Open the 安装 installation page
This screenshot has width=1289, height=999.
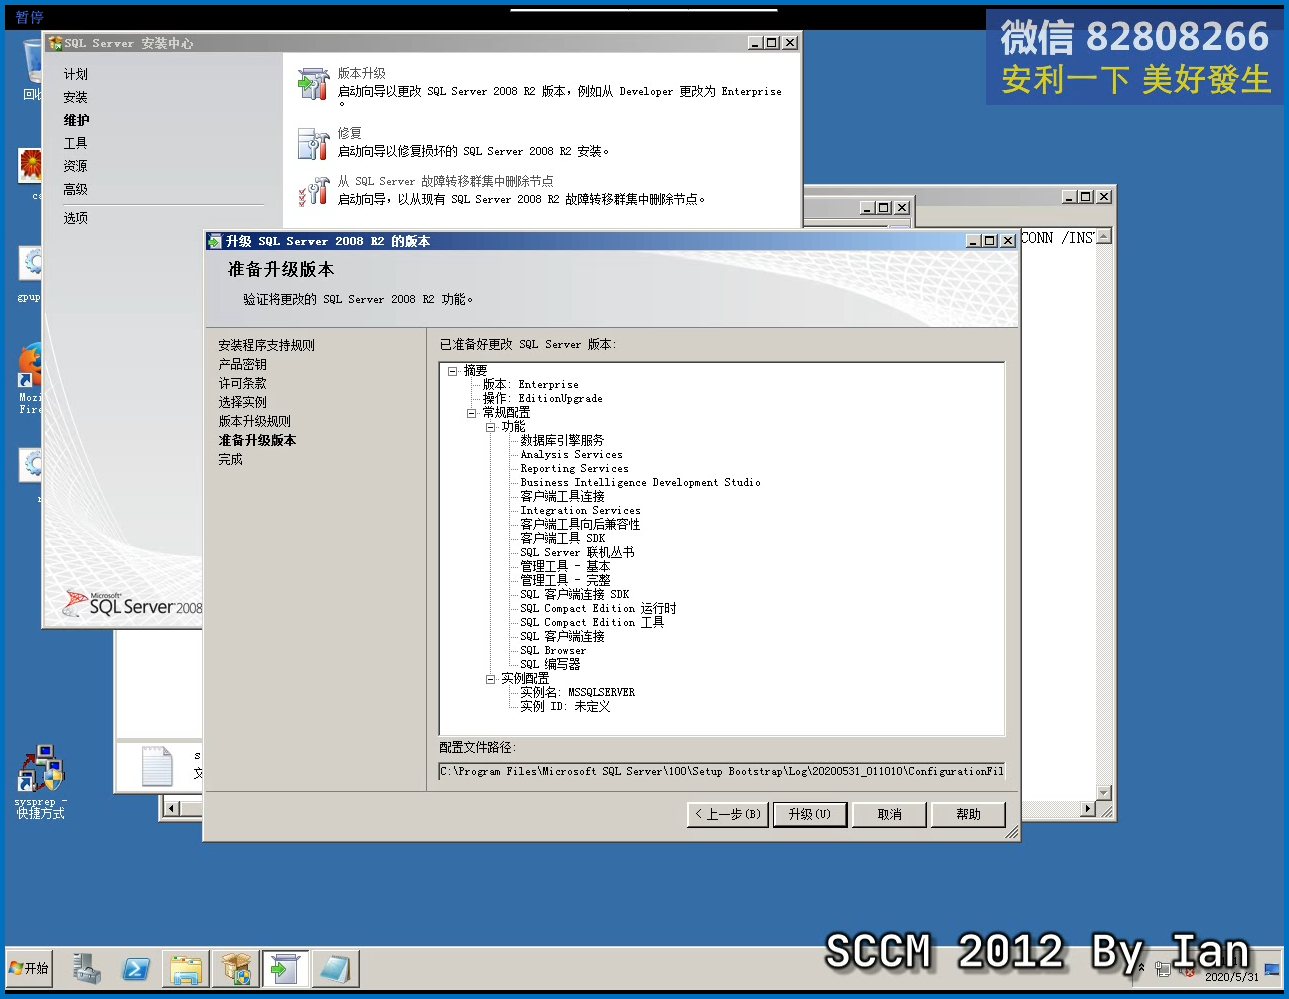[76, 97]
